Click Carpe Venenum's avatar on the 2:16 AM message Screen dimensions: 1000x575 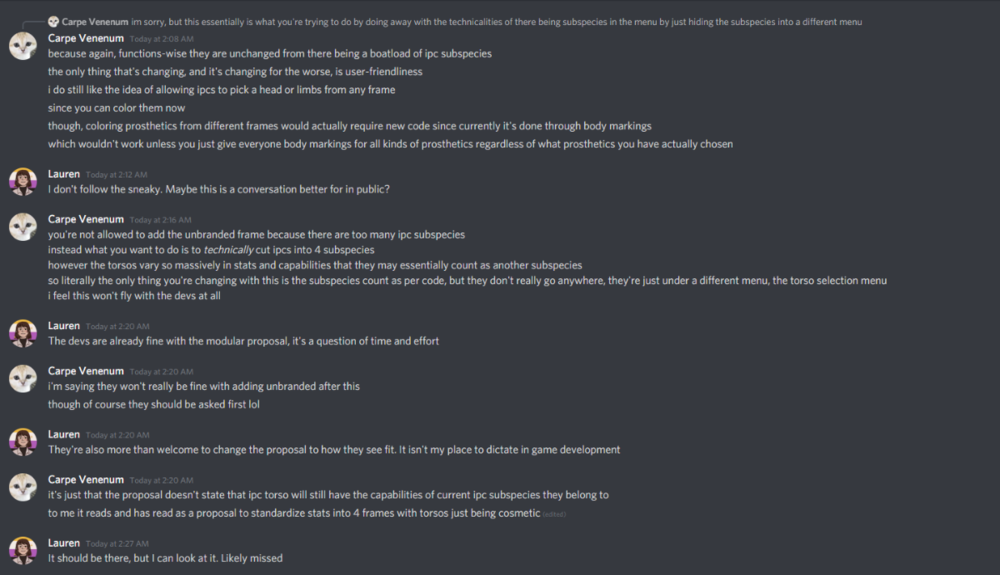(x=23, y=227)
